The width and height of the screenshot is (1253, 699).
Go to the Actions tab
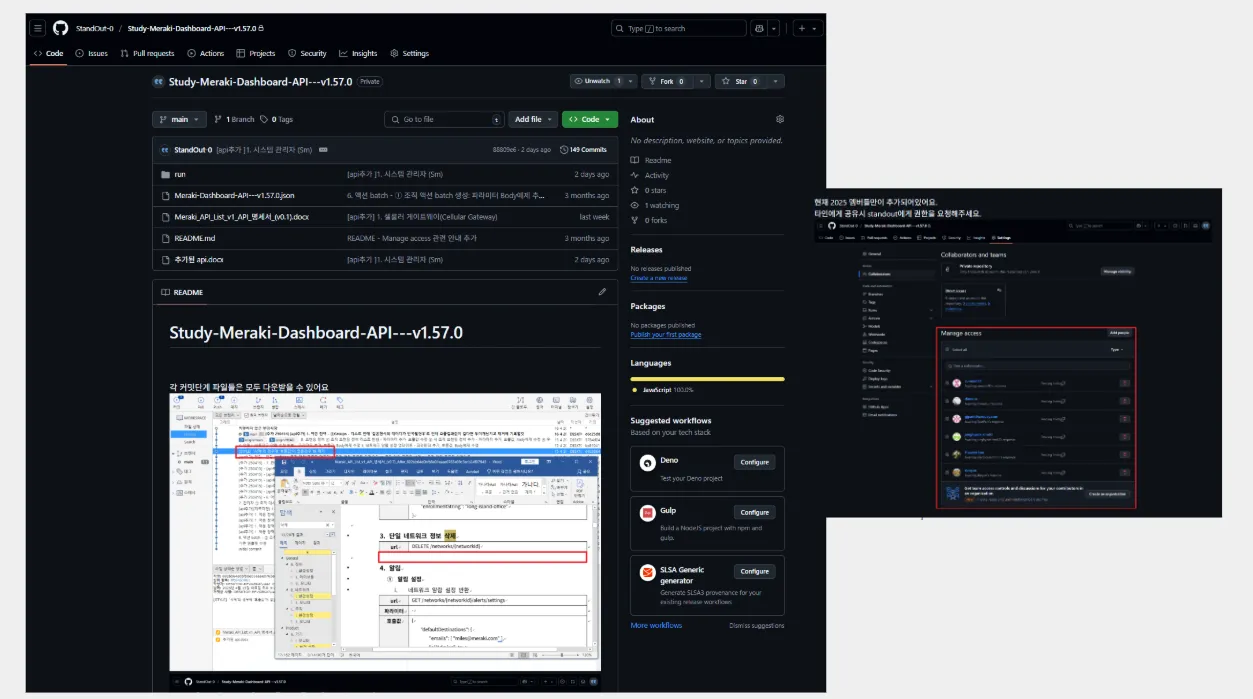(205, 53)
